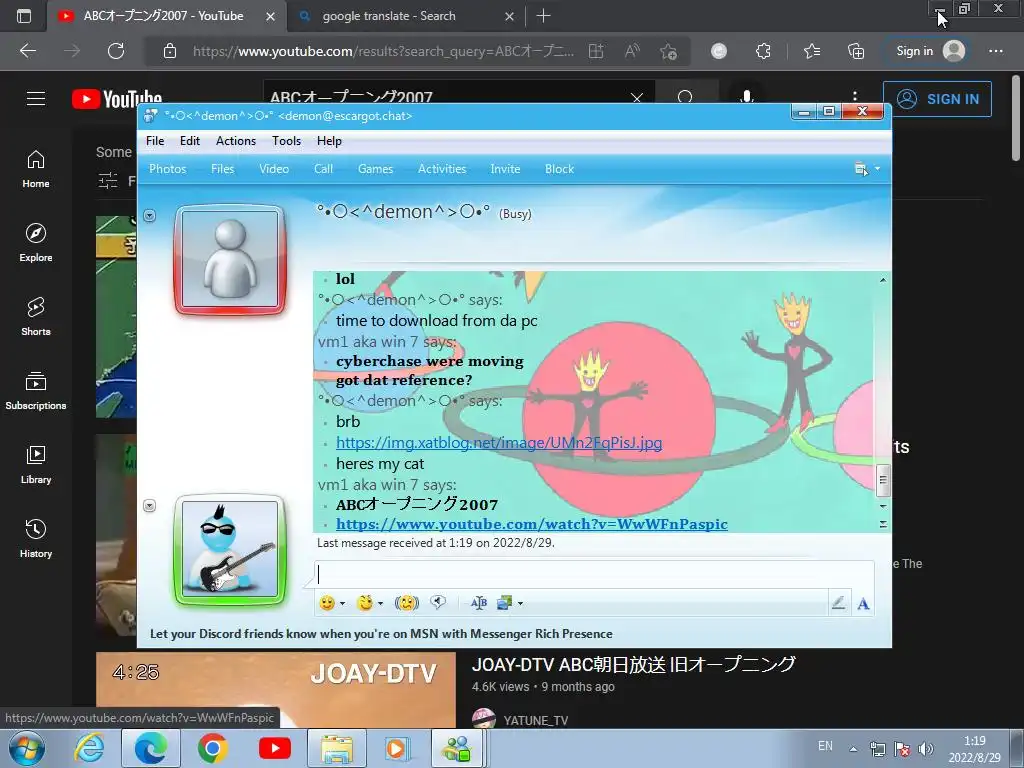1024x768 pixels.
Task: Click the voice clip icon
Action: coord(438,603)
